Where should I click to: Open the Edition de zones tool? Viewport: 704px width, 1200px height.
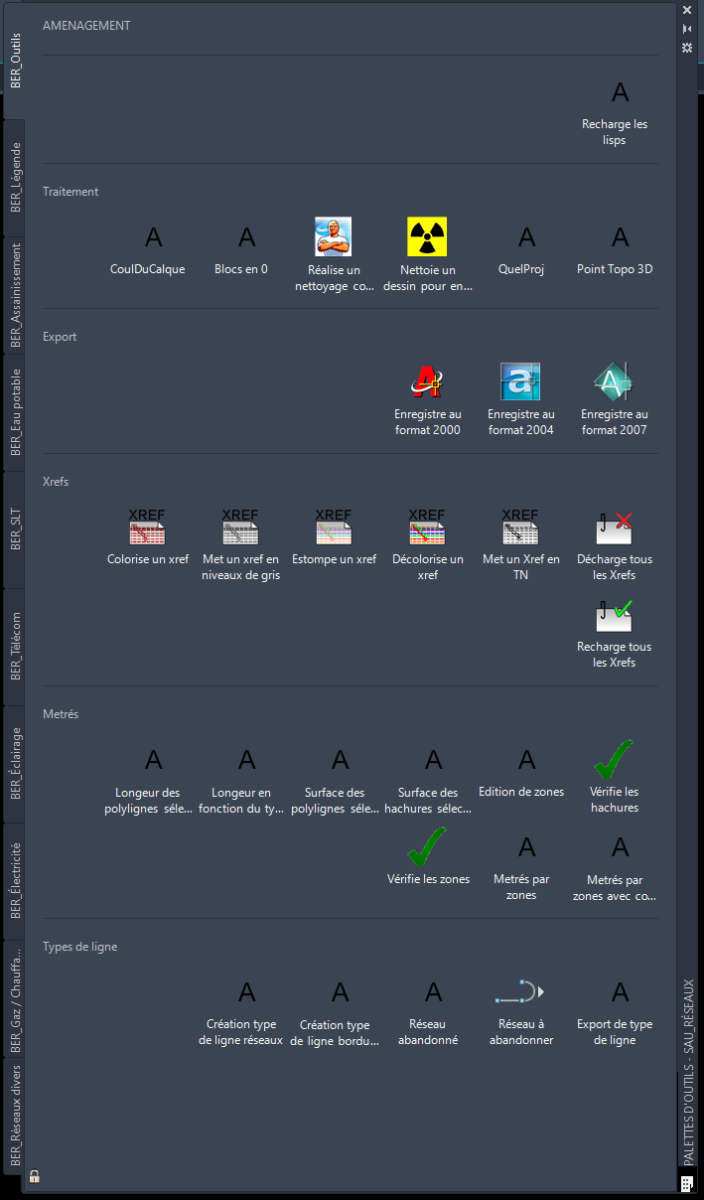pyautogui.click(x=521, y=773)
